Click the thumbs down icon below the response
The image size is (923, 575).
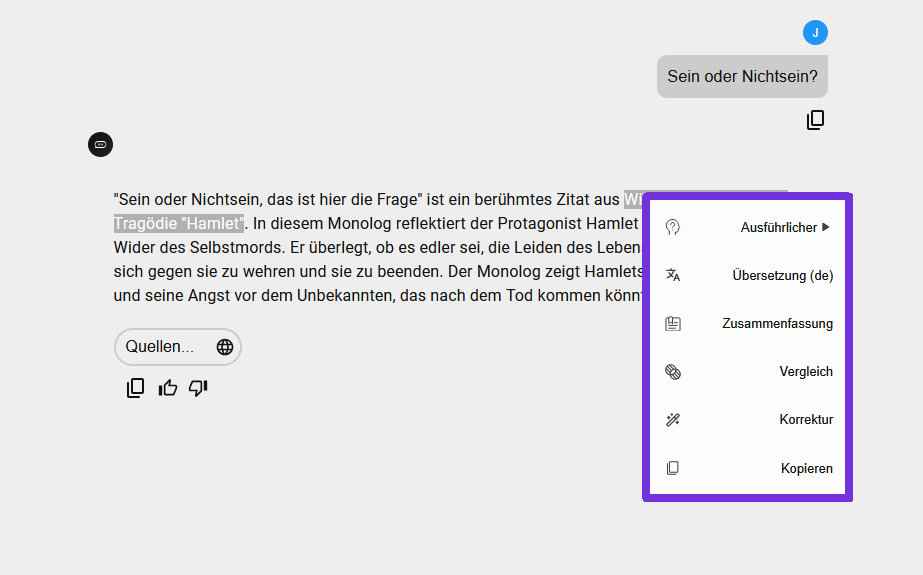(198, 388)
